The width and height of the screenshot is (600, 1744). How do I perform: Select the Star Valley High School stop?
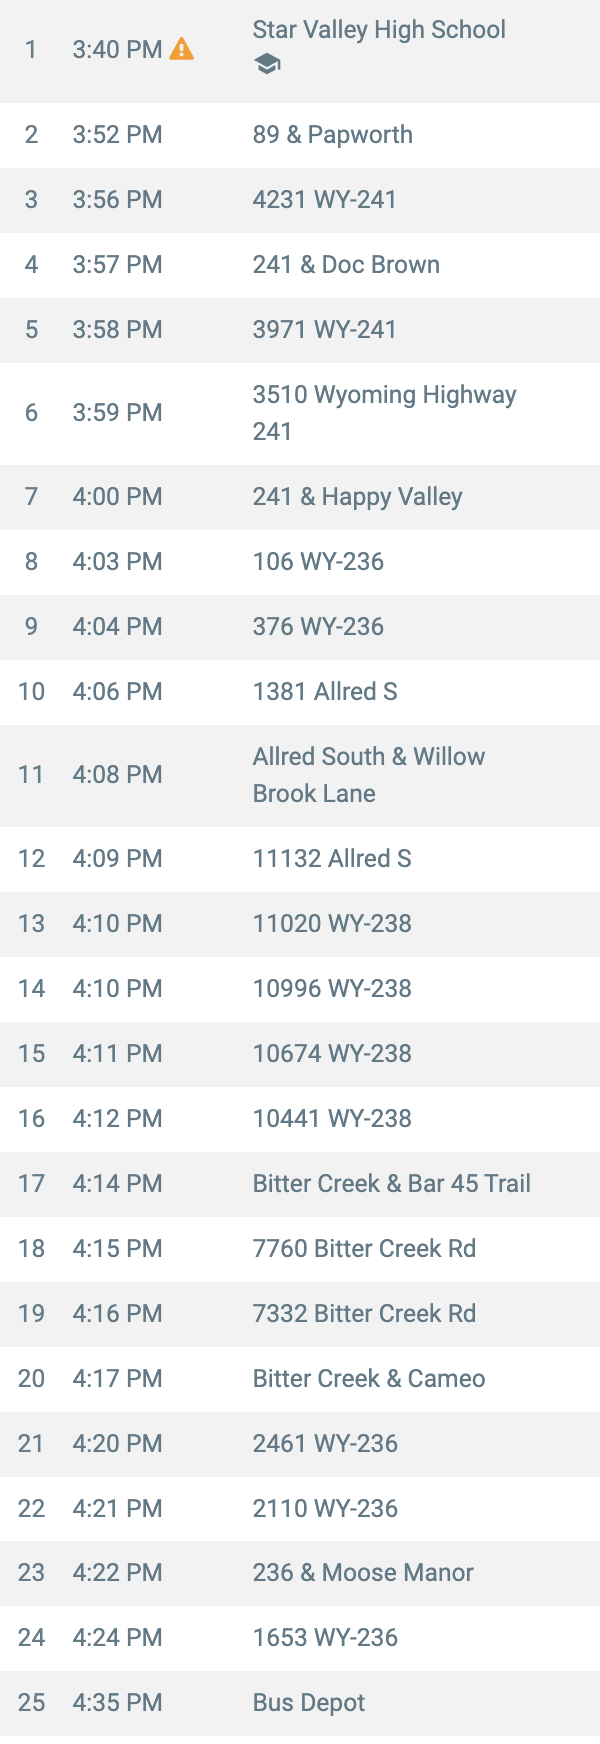coord(300,50)
